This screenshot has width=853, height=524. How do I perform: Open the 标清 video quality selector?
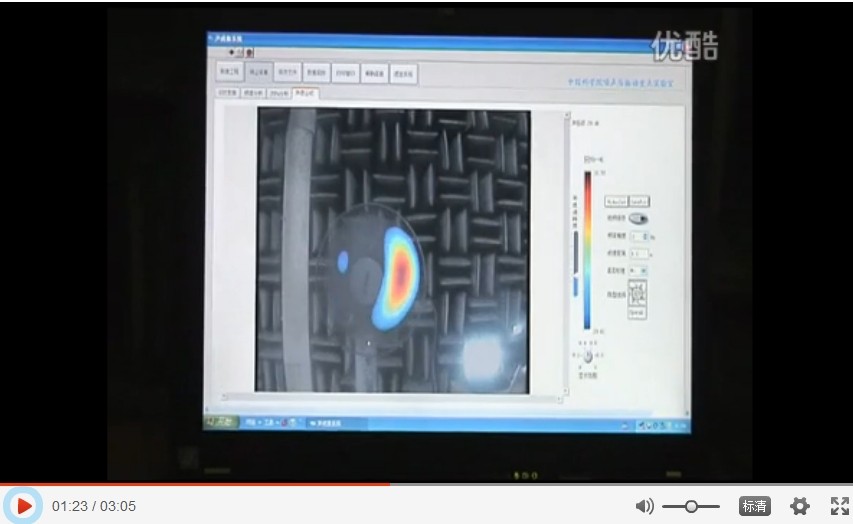click(755, 506)
